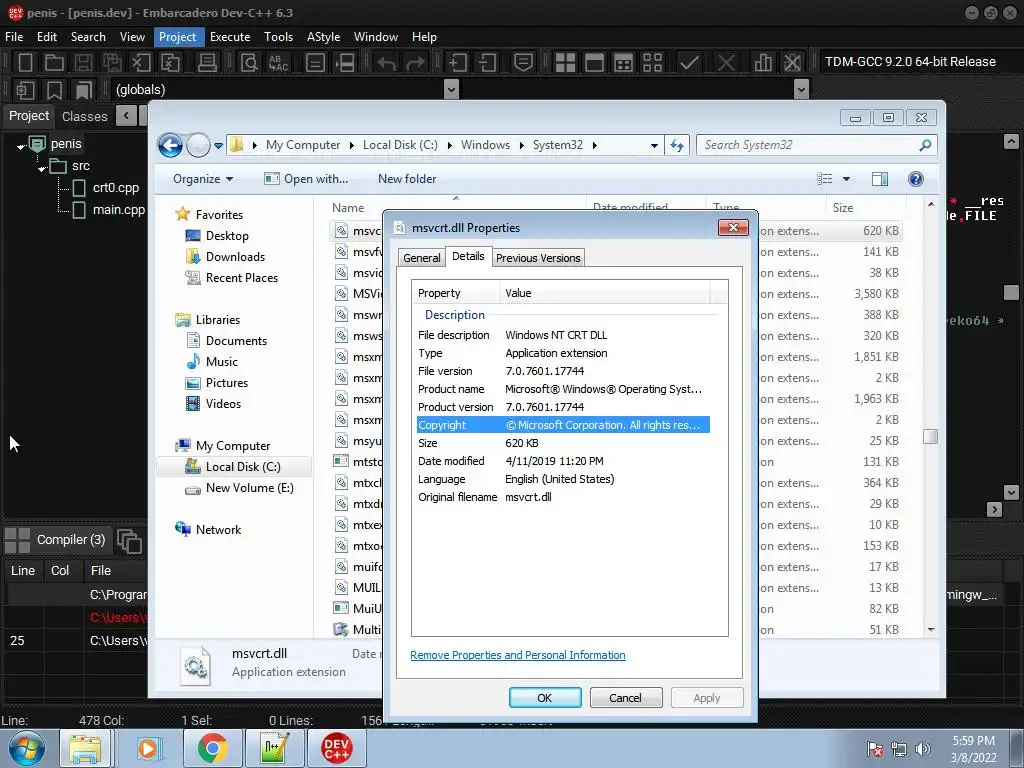The height and width of the screenshot is (768, 1024).
Task: Open the Organize dropdown in Explorer
Action: tap(202, 179)
